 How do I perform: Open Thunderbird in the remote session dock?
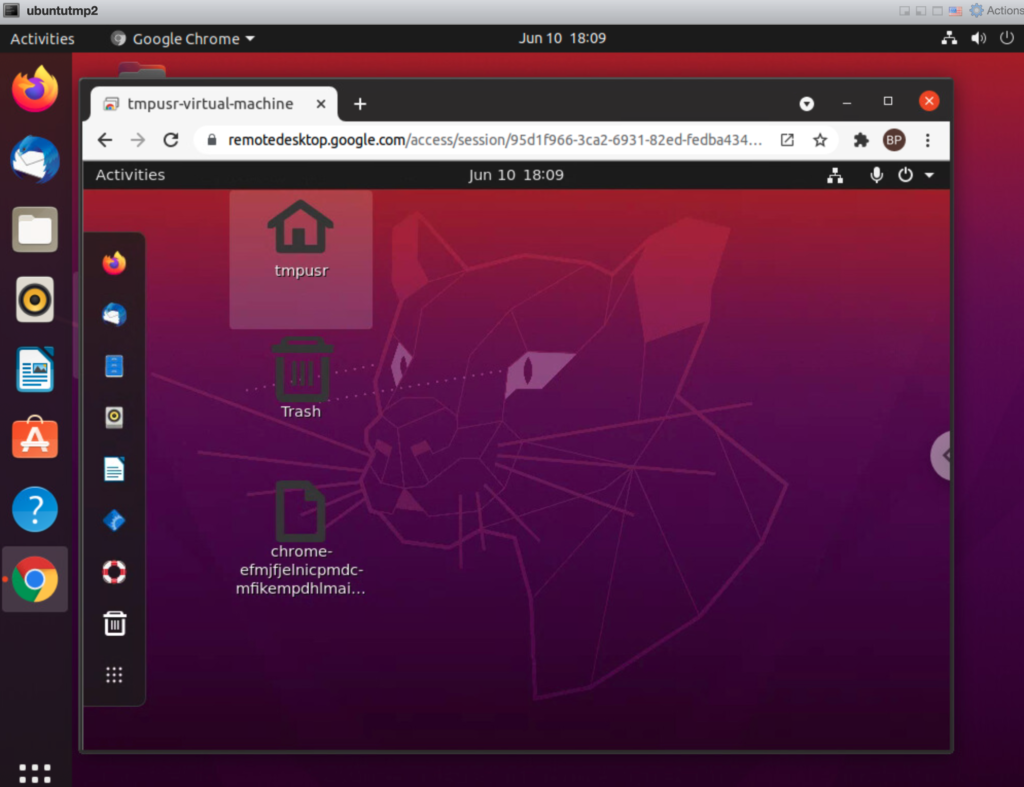click(114, 315)
